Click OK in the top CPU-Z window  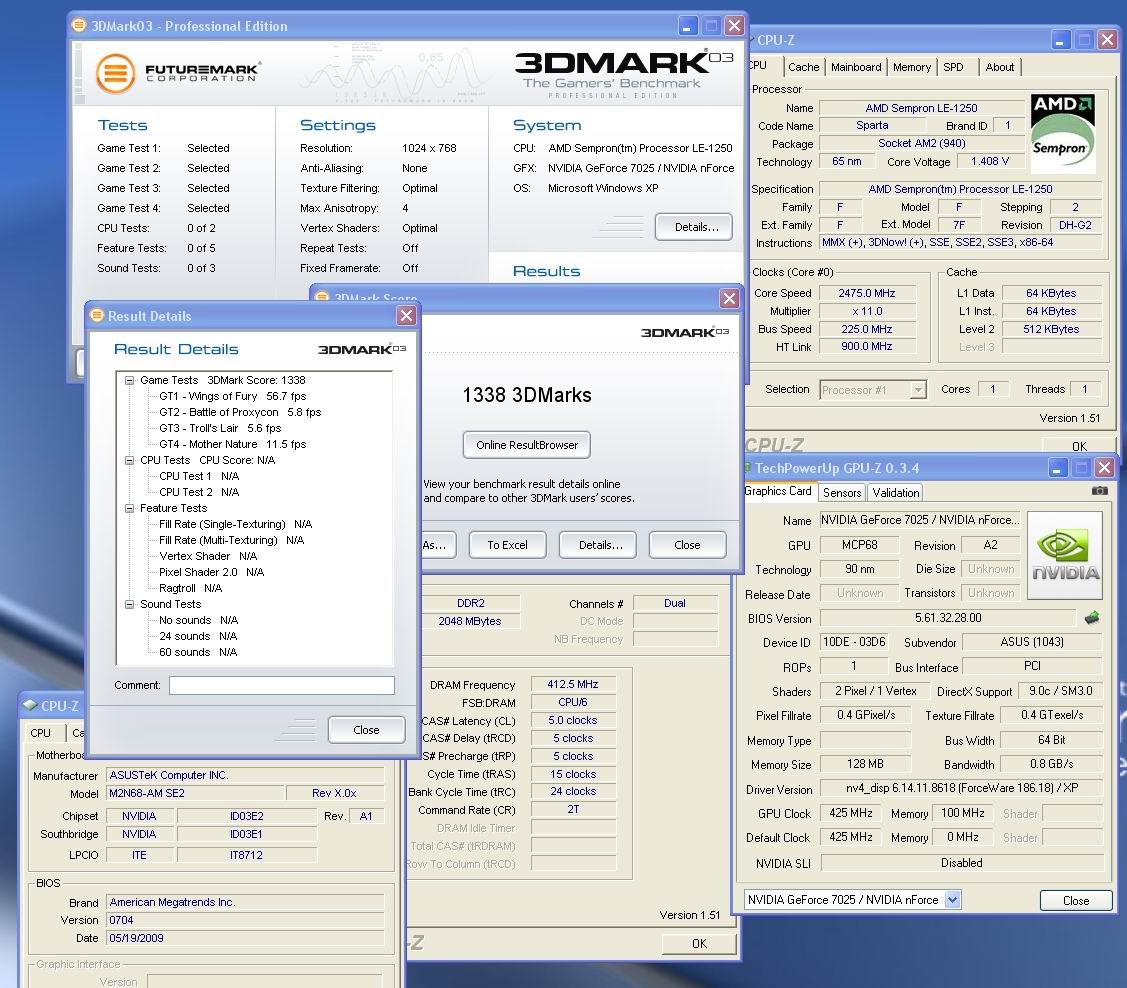[1080, 446]
